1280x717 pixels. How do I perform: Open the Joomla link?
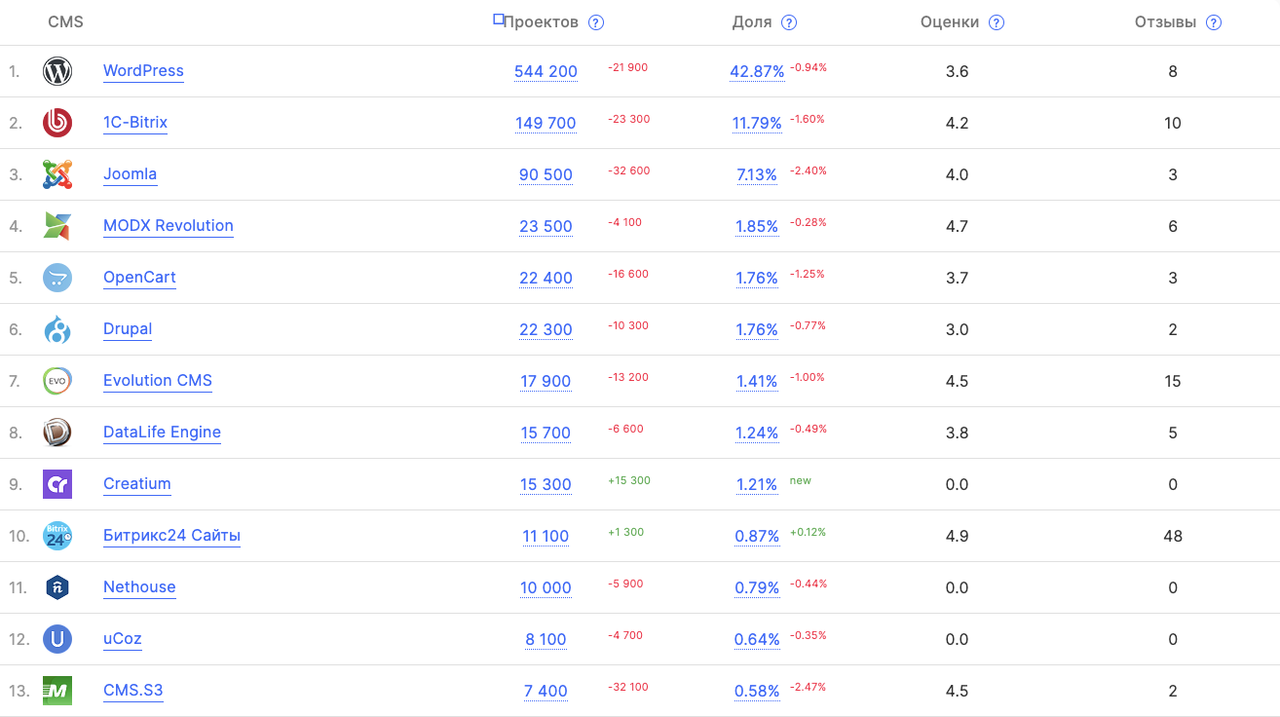(130, 174)
